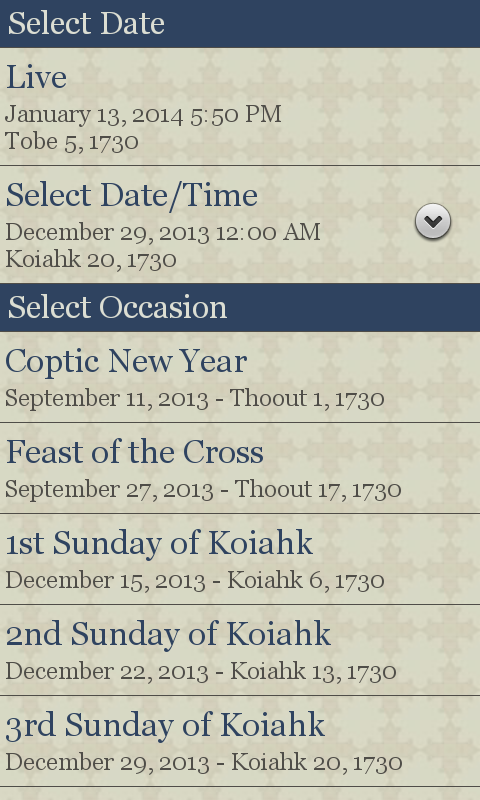
Task: Tap Koiahk 20, 1730 under Select Date/Time
Action: [91, 259]
